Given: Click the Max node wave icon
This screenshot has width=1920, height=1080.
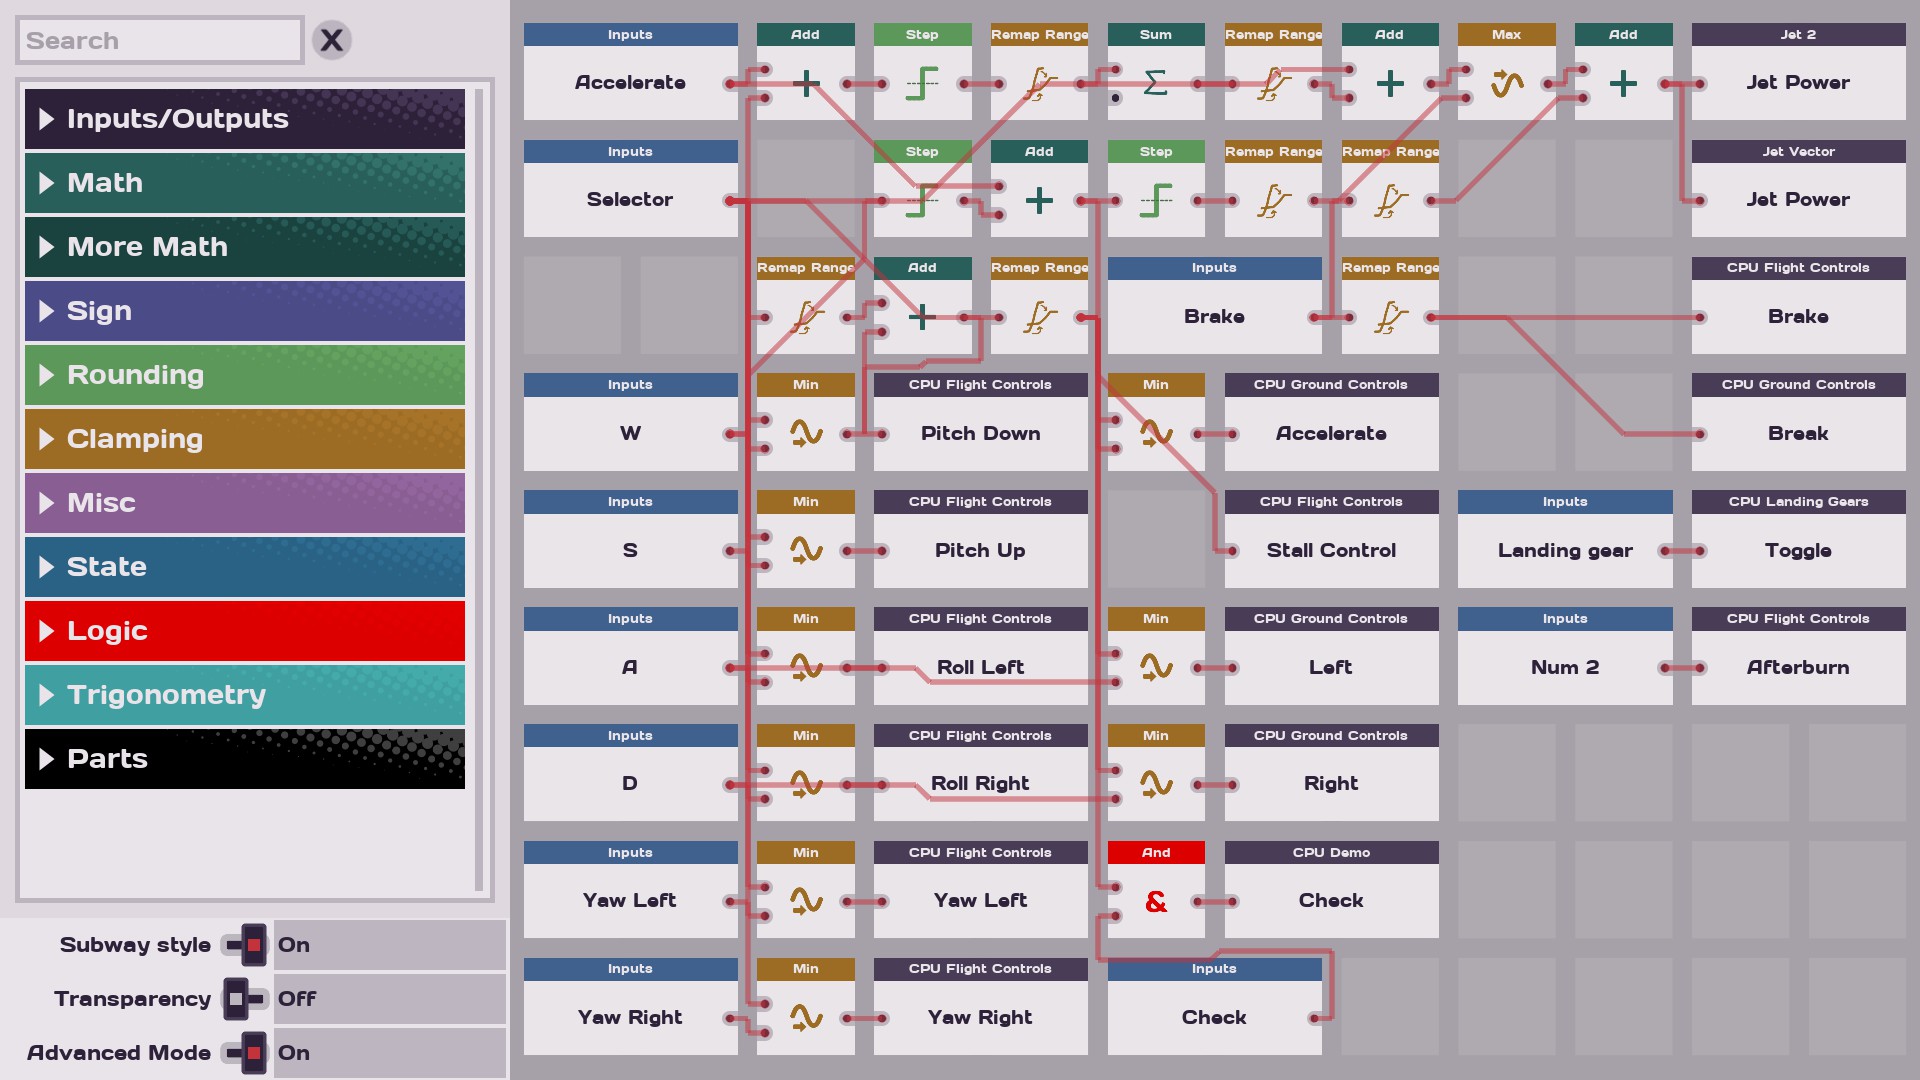Looking at the screenshot, I should (1506, 83).
